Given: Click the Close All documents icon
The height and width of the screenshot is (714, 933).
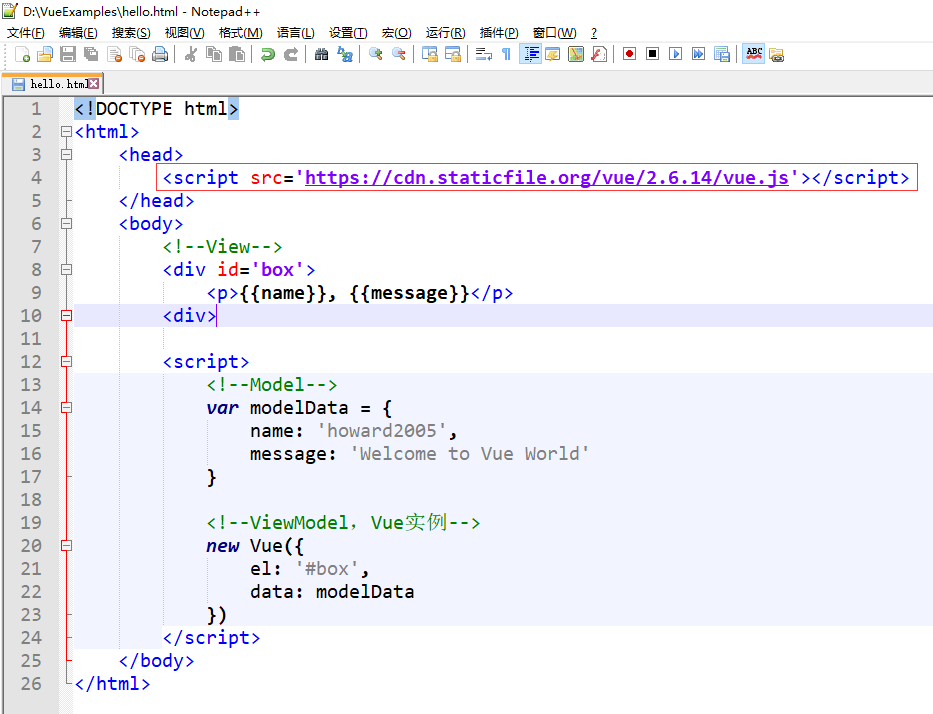Looking at the screenshot, I should (137, 55).
